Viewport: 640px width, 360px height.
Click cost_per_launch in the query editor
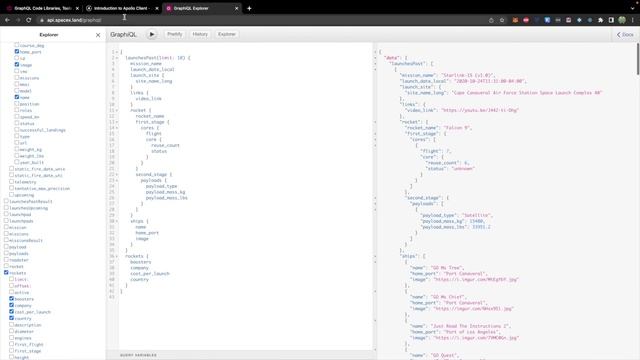[150, 273]
